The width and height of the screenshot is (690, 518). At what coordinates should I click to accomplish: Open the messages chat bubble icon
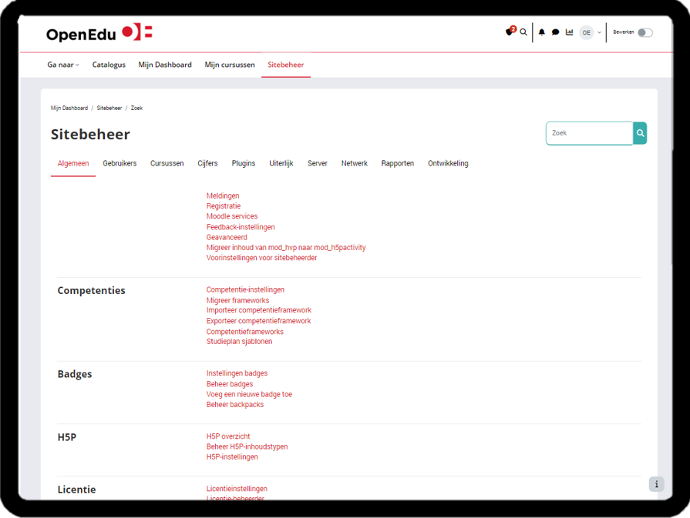click(555, 32)
